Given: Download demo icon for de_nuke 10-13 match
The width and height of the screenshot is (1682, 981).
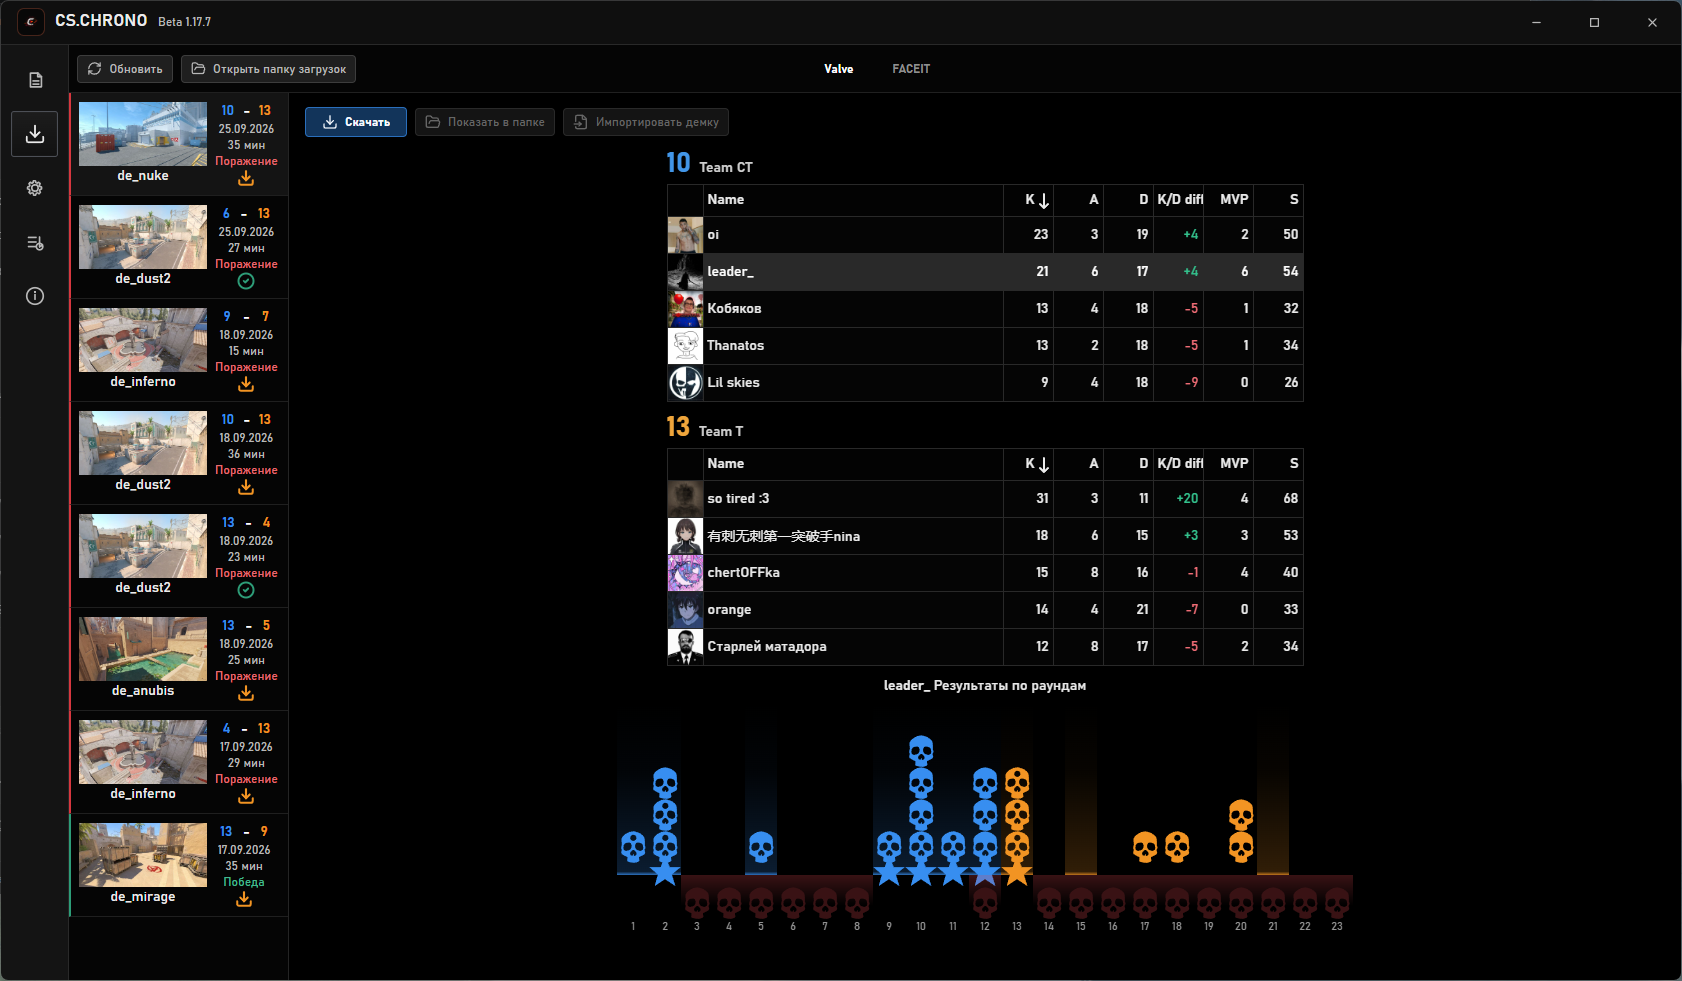Looking at the screenshot, I should tap(246, 178).
